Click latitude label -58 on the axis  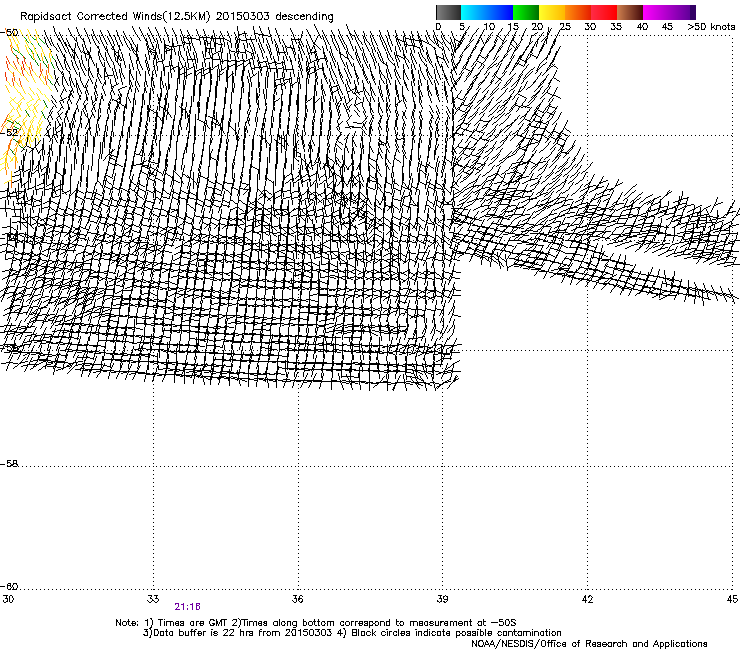click(x=9, y=464)
